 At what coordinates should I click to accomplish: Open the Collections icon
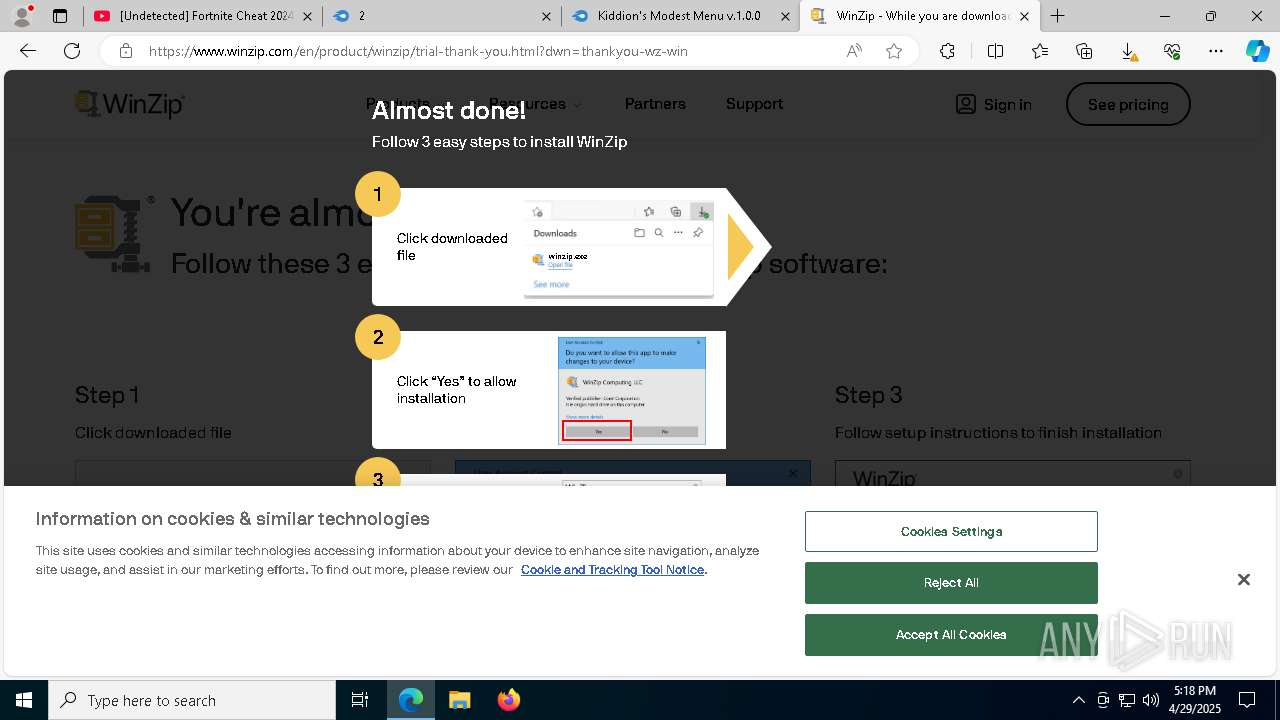click(x=1084, y=51)
